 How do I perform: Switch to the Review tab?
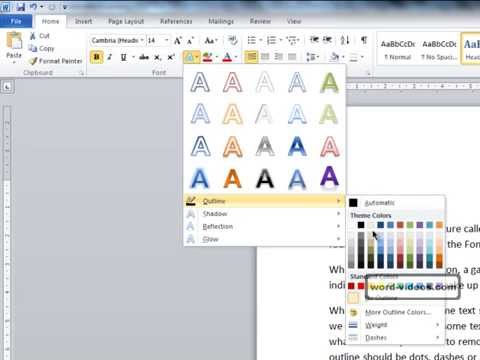260,21
